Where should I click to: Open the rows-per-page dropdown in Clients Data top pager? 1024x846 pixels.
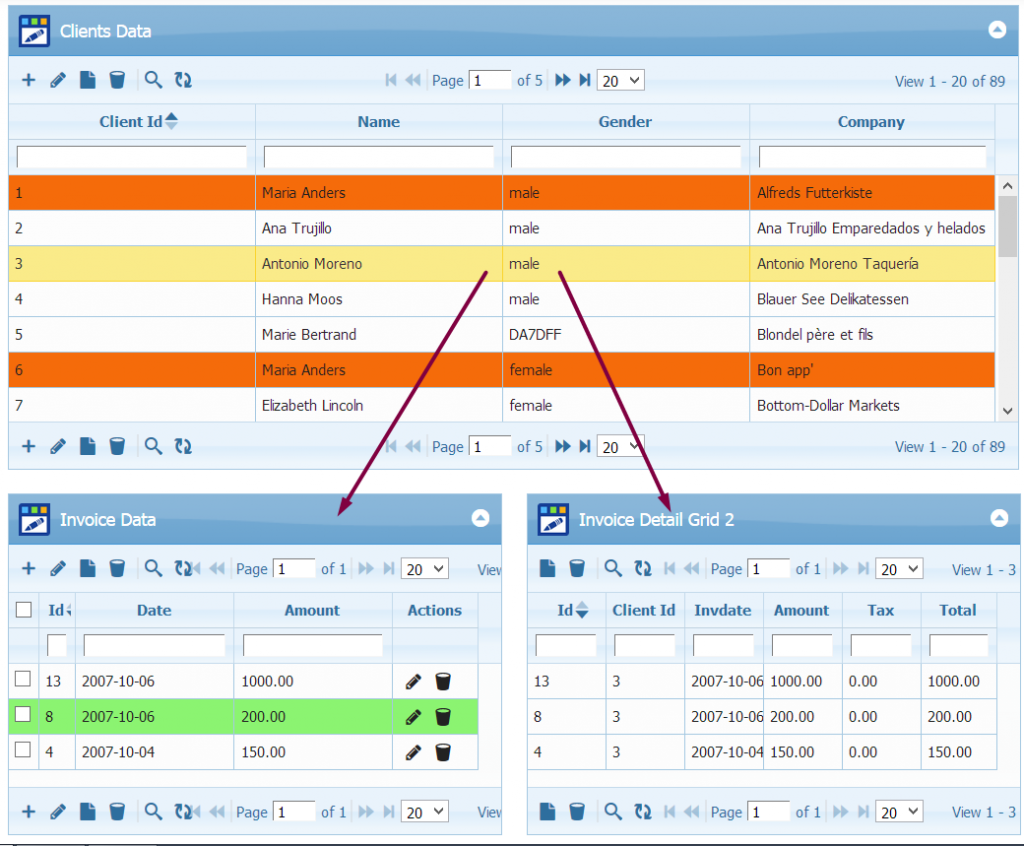tap(620, 81)
